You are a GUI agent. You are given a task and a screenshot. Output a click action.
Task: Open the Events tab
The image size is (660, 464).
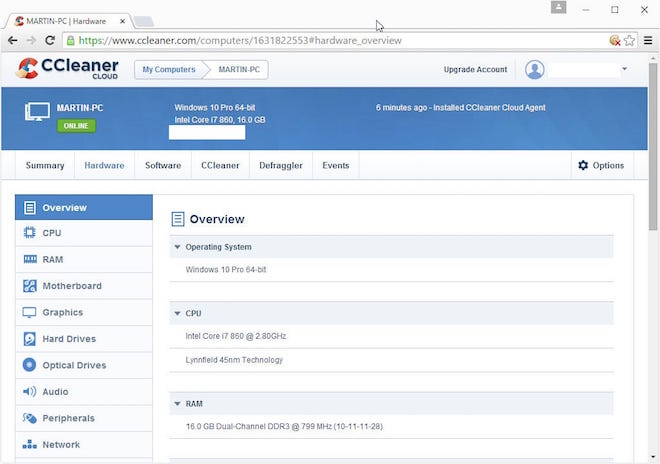[335, 165]
